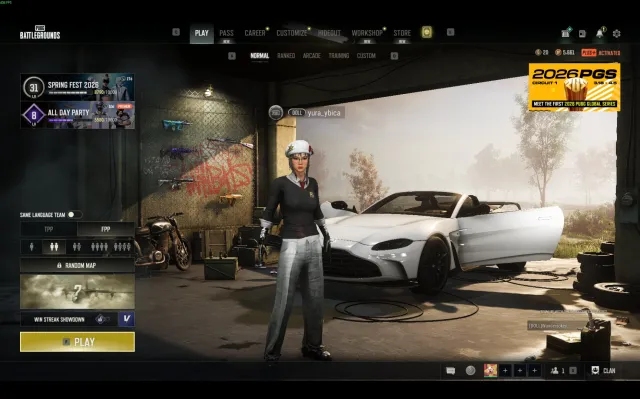Click the Random Map button

coord(78,266)
